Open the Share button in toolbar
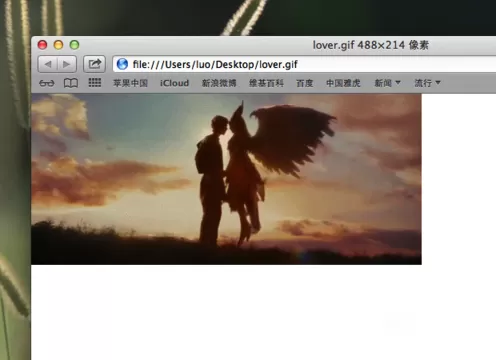Viewport: 496px width, 360px height. [94, 64]
